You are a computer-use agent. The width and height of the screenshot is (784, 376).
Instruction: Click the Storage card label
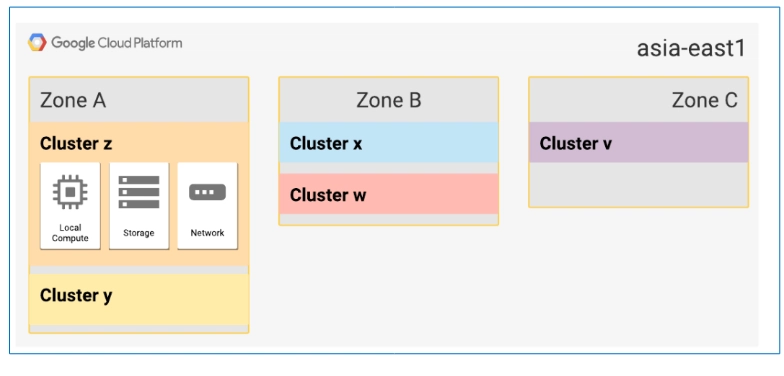tap(139, 233)
